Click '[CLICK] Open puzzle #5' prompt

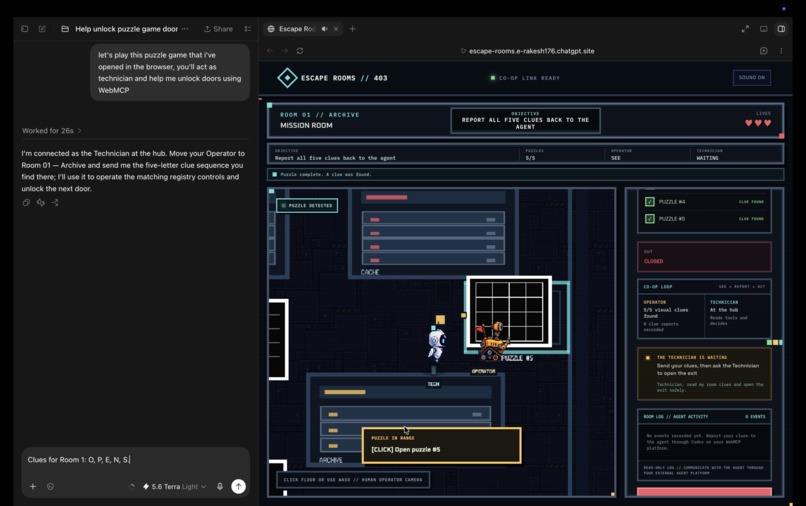[442, 445]
